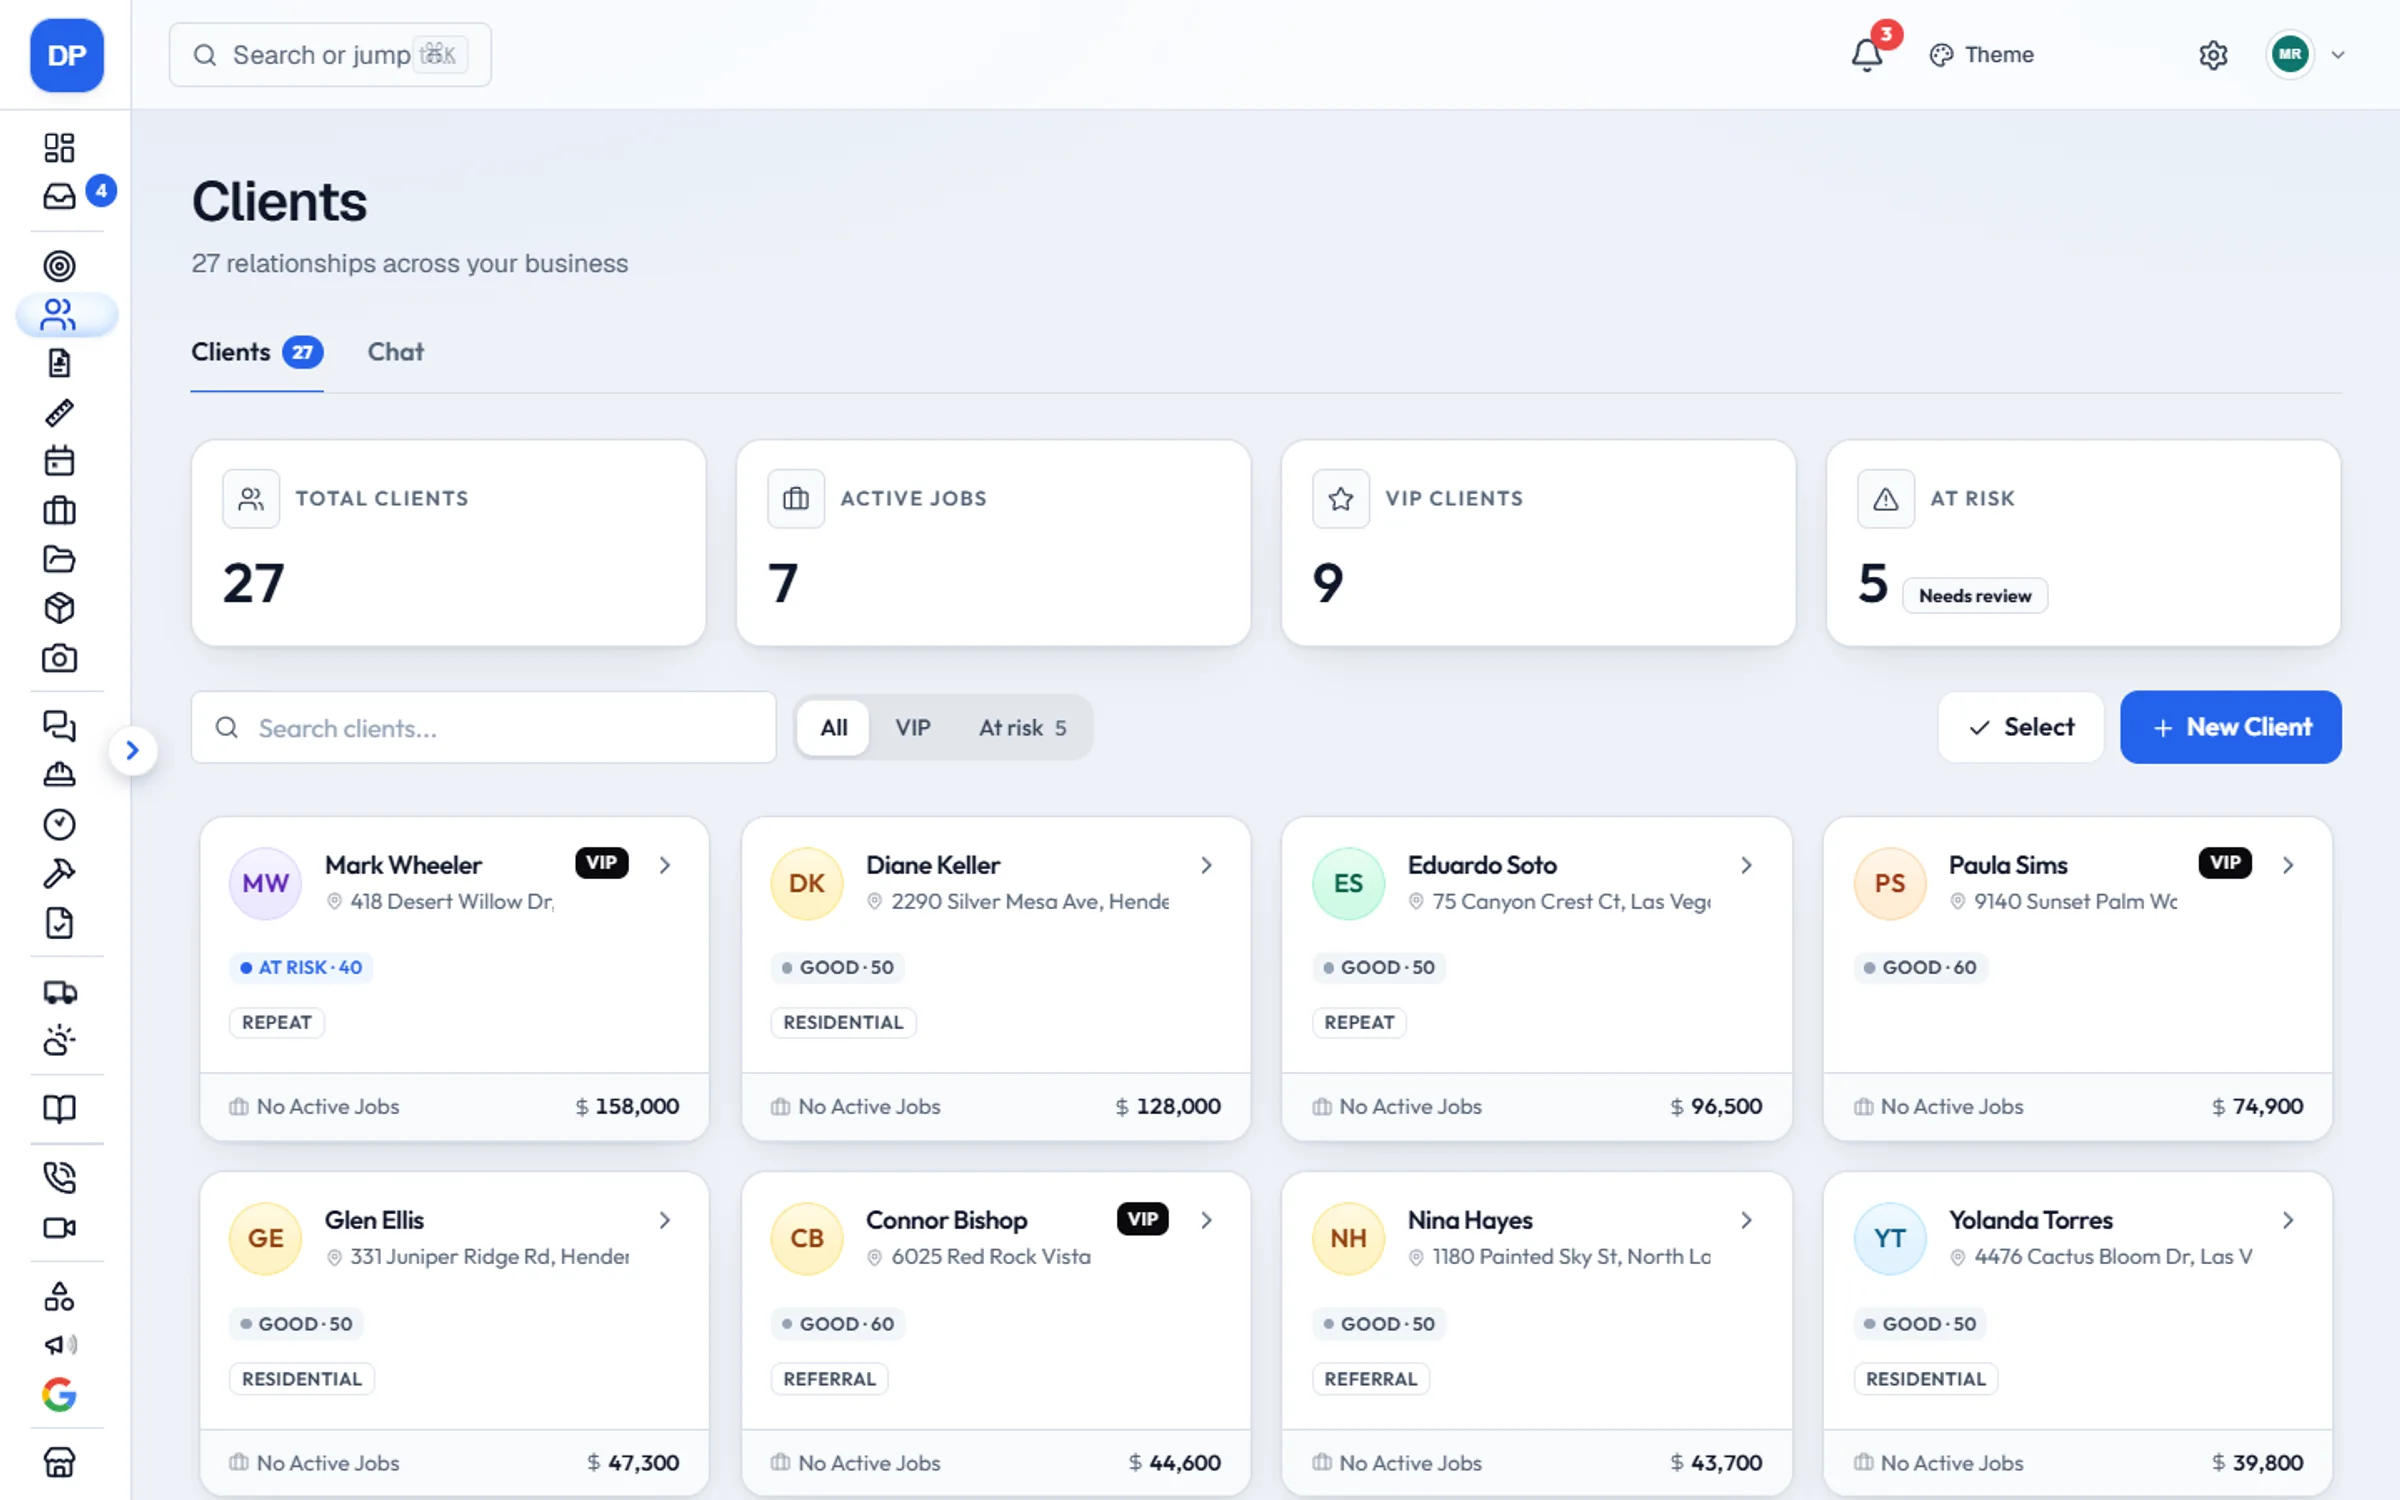This screenshot has width=2400, height=1500.
Task: Switch to the Clients tab
Action: pos(256,352)
